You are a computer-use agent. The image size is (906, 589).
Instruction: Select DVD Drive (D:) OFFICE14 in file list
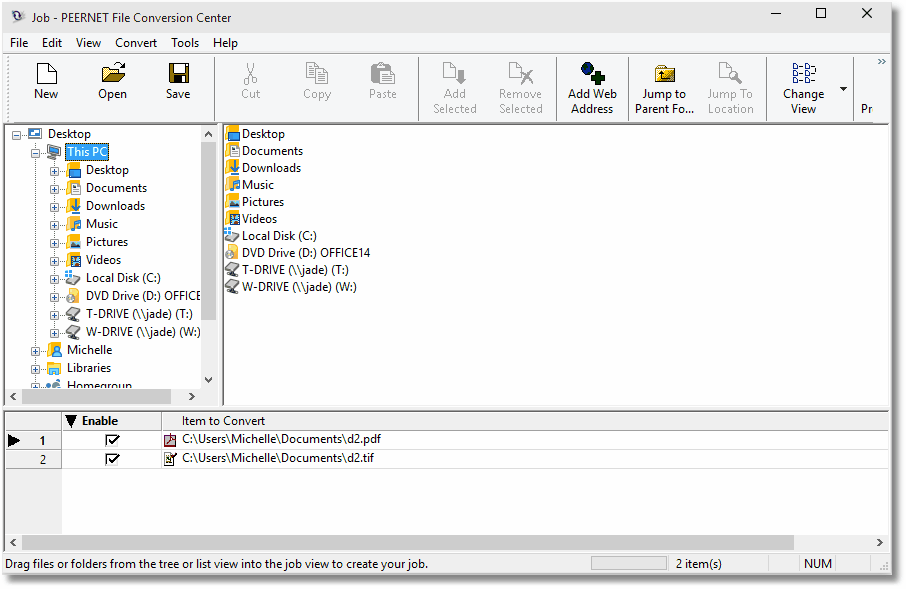click(298, 253)
